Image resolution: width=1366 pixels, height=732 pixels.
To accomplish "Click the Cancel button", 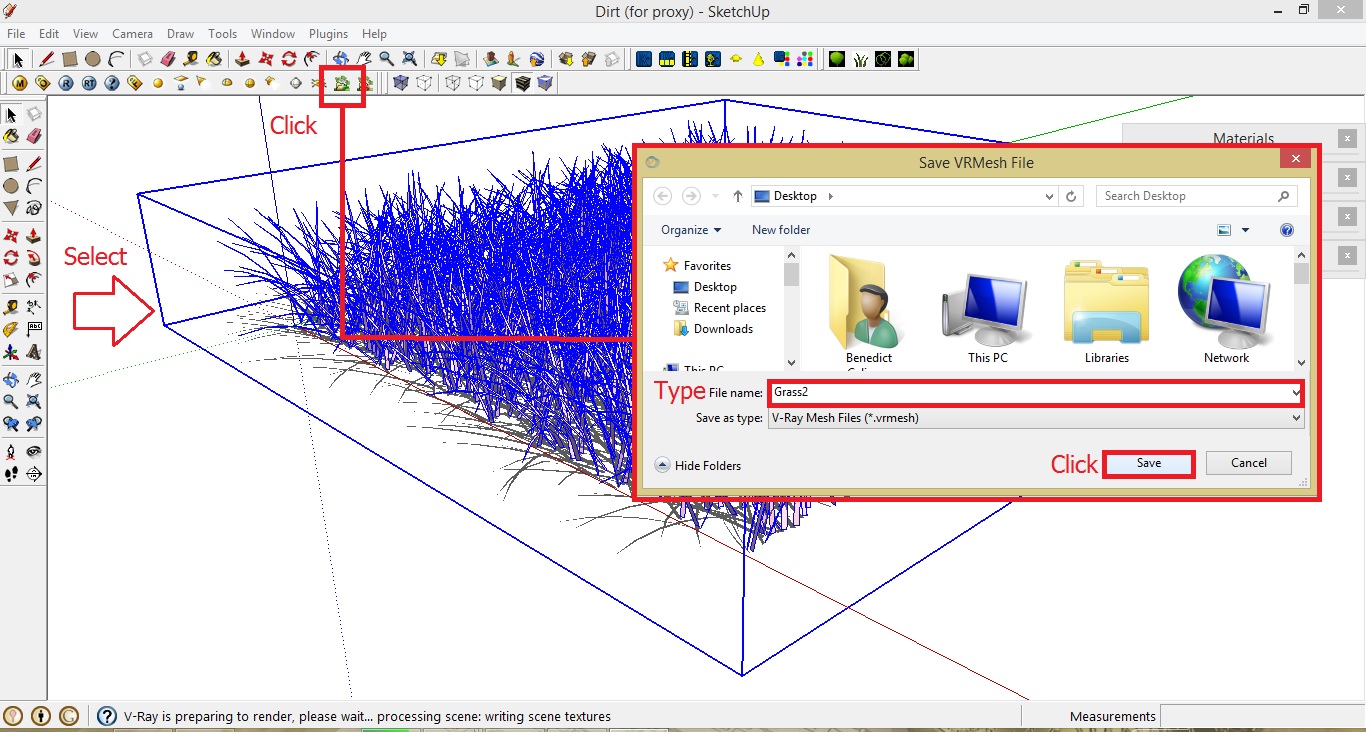I will click(x=1249, y=463).
